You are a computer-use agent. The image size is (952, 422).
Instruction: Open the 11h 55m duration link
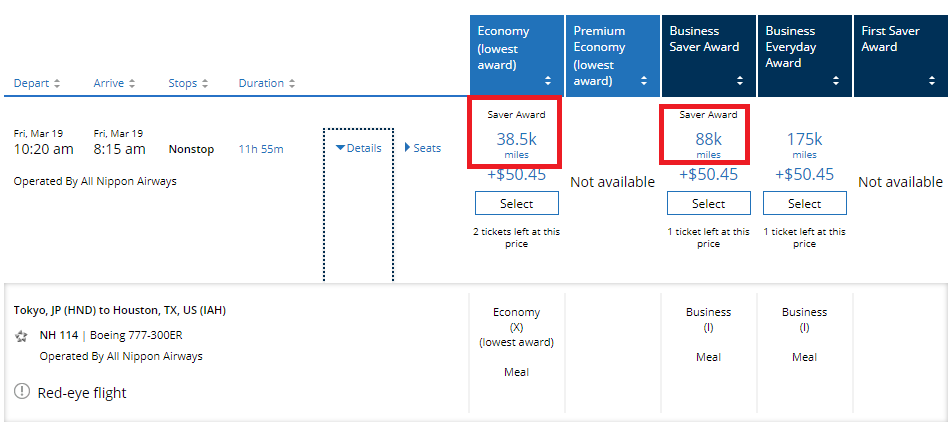tap(261, 149)
